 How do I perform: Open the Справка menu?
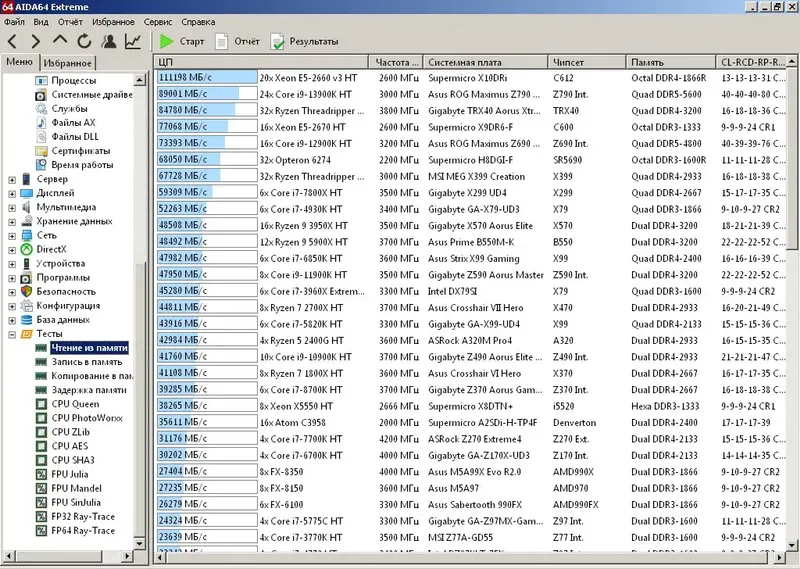(x=198, y=22)
